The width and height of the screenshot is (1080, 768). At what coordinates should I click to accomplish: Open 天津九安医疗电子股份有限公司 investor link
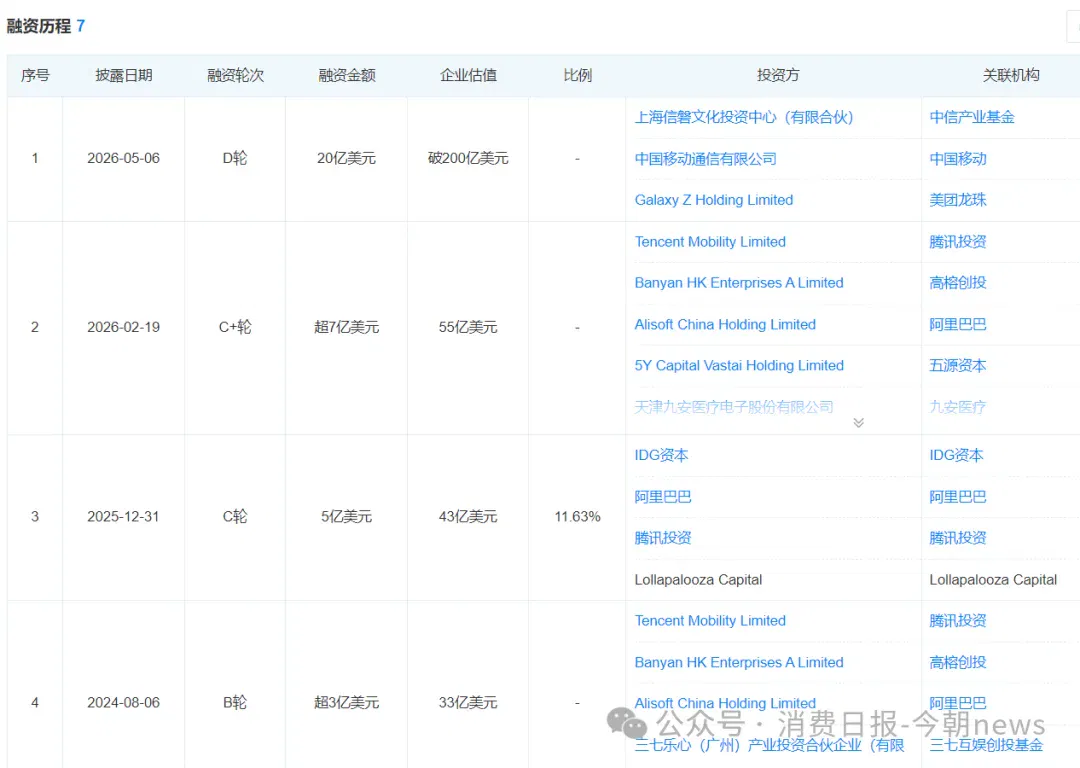click(734, 407)
